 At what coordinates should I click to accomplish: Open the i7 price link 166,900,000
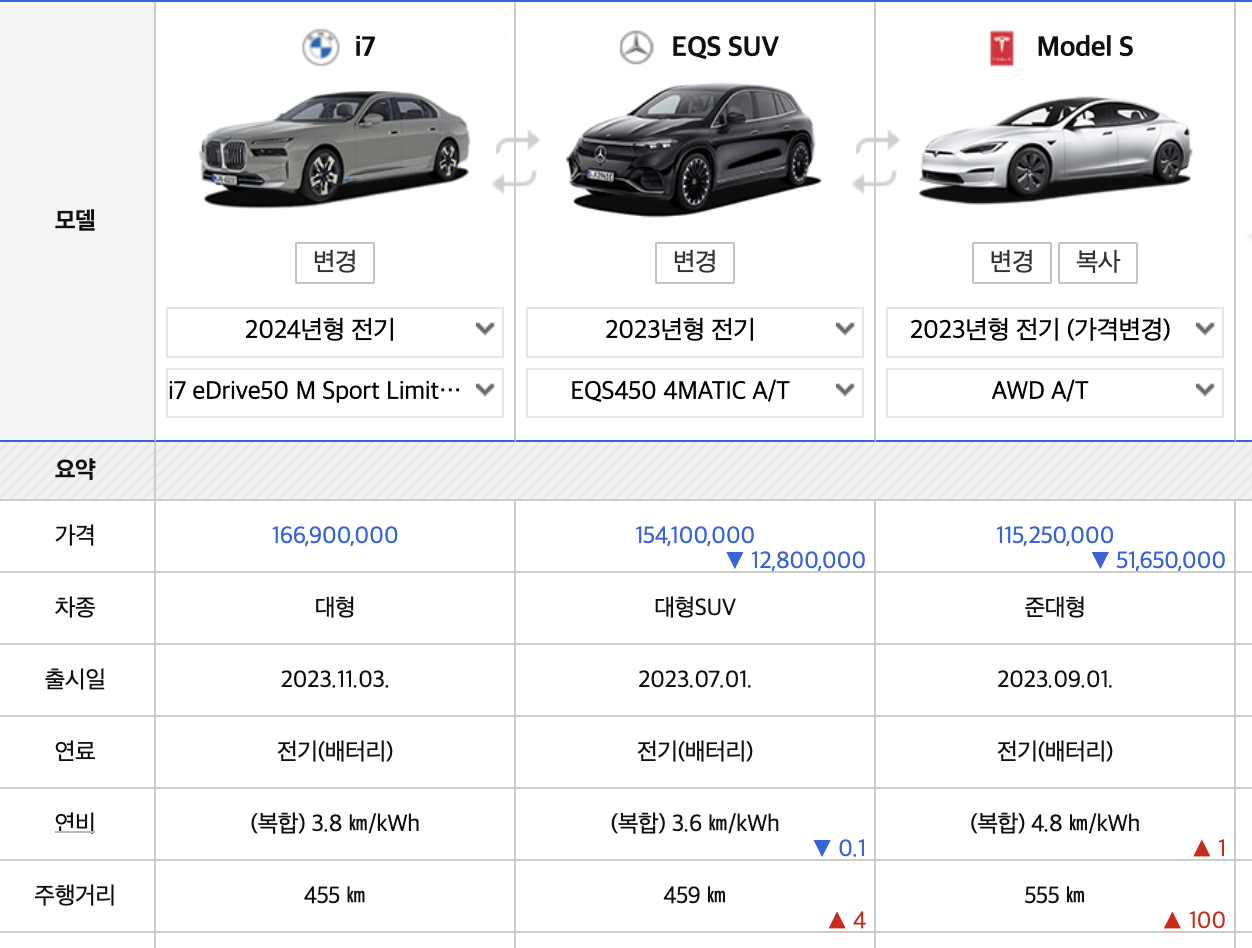[x=334, y=536]
